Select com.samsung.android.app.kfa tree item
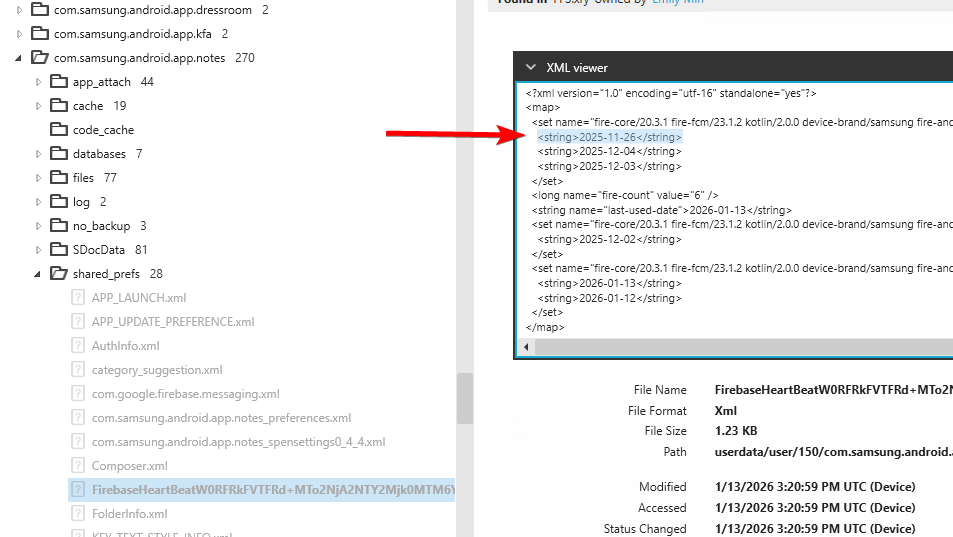The image size is (953, 537). 132,34
